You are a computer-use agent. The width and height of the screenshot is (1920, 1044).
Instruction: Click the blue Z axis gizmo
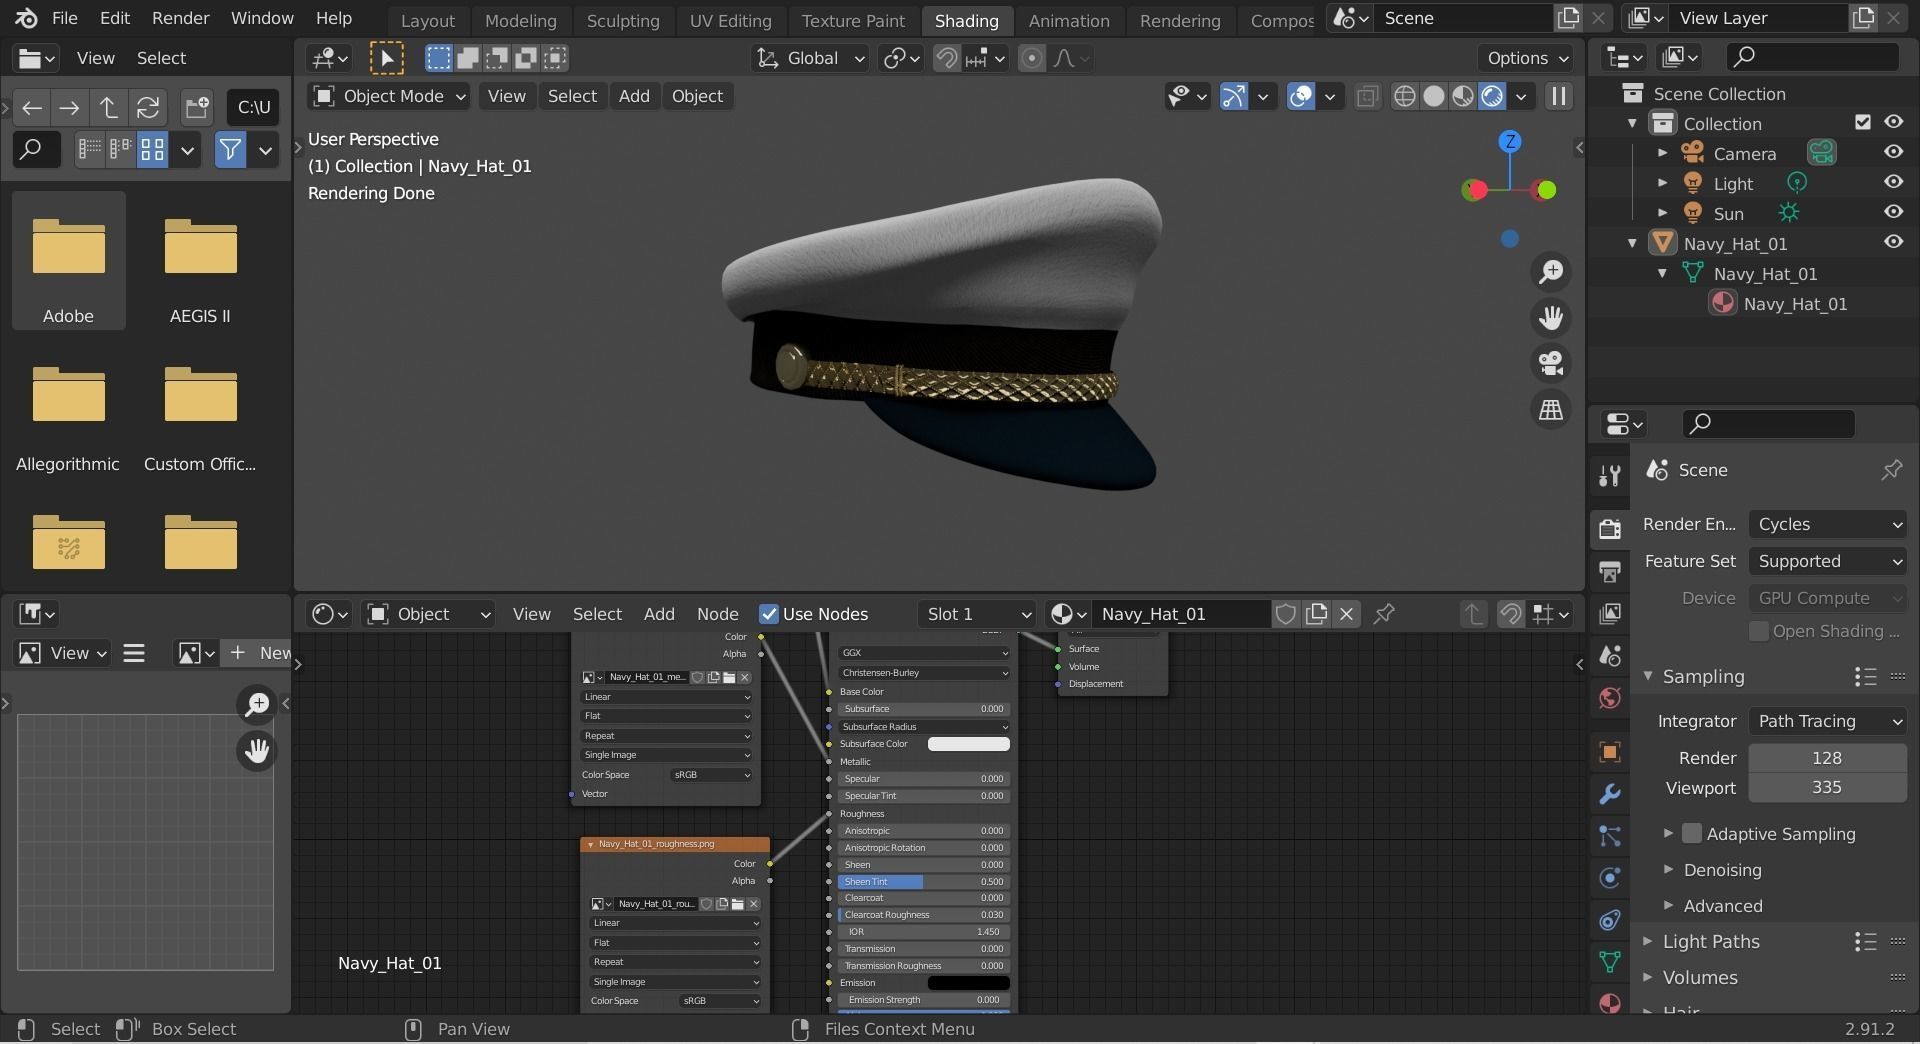coord(1510,141)
